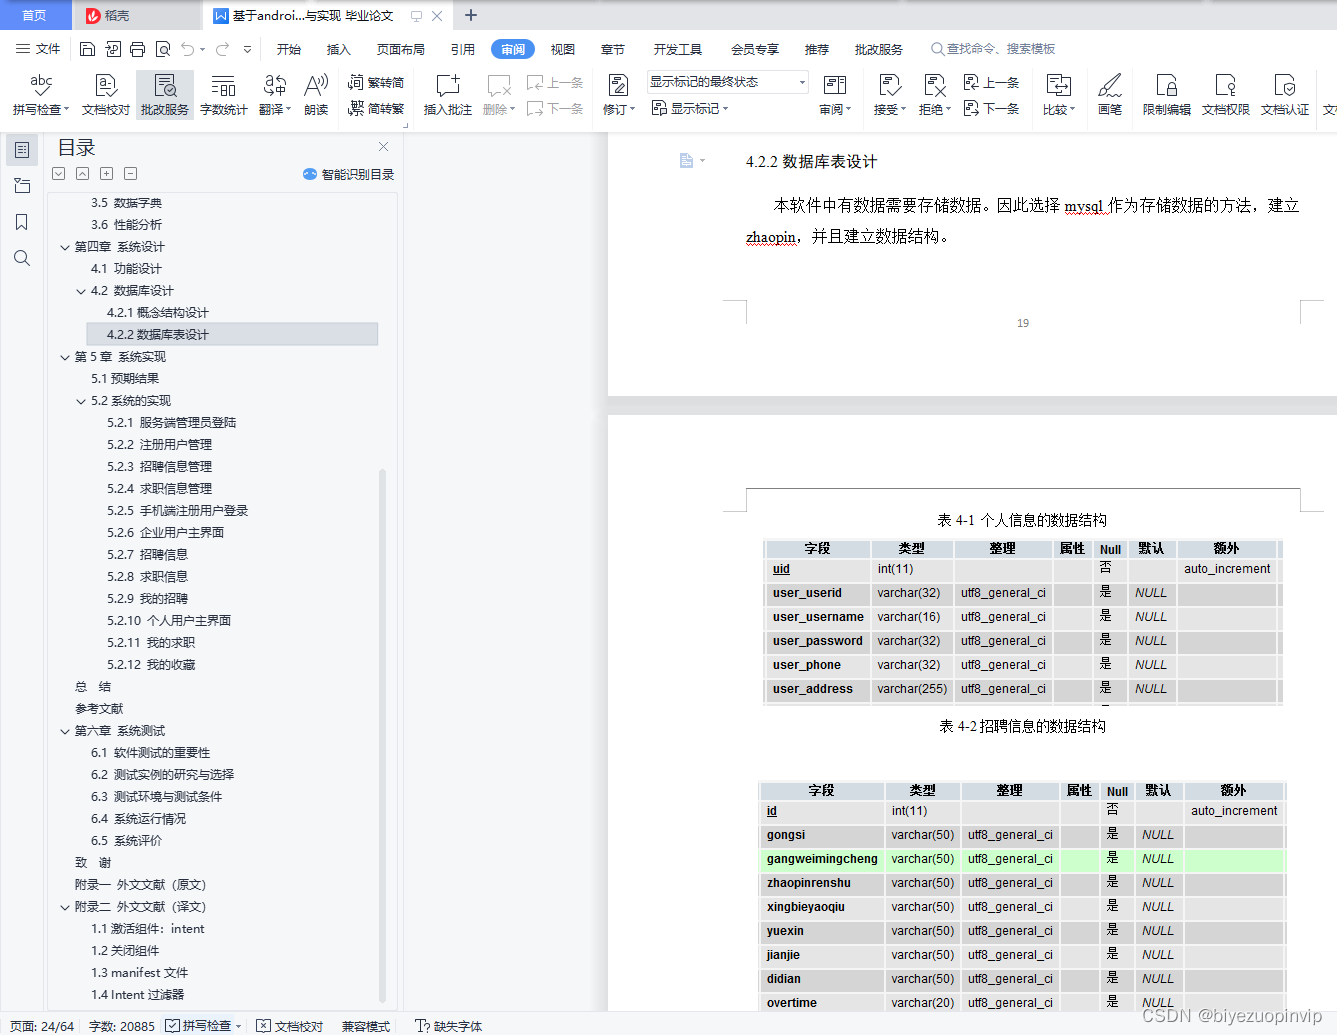Open the 文件 menu

click(38, 49)
